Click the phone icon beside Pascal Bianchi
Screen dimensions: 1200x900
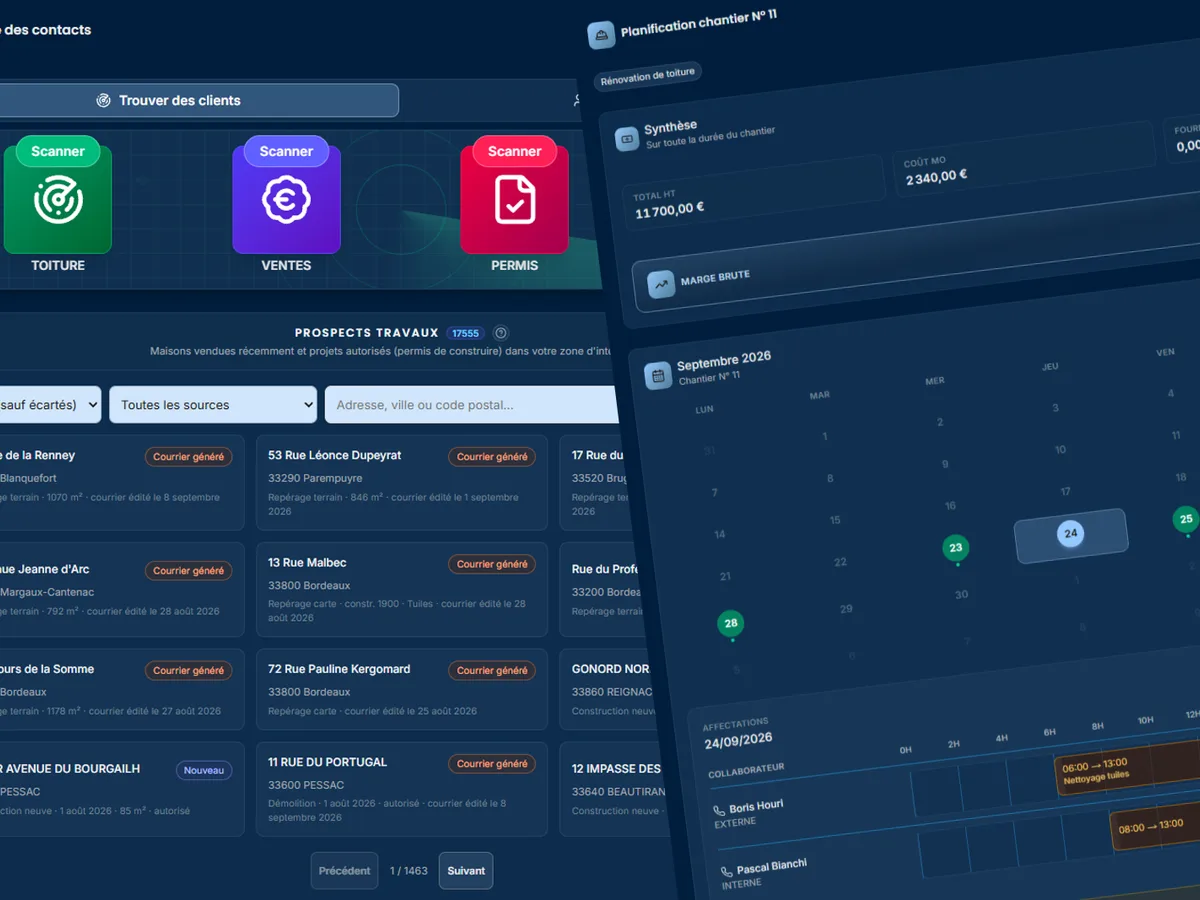tap(727, 871)
